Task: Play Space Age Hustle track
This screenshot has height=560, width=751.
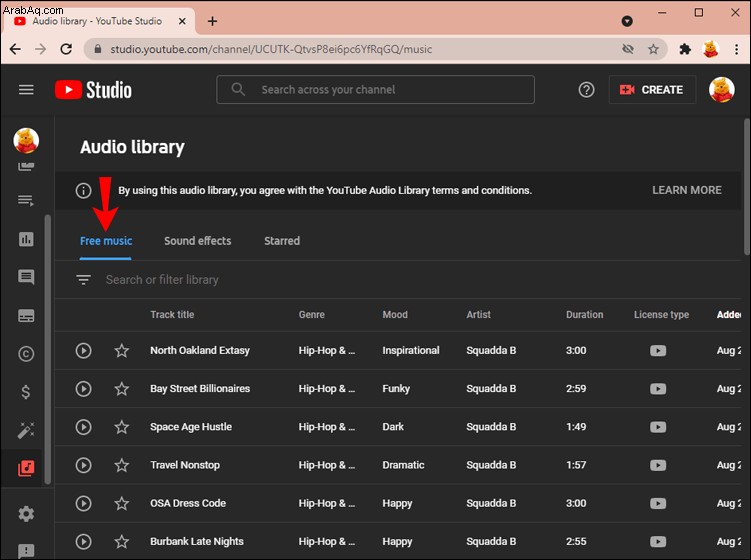Action: 83,427
